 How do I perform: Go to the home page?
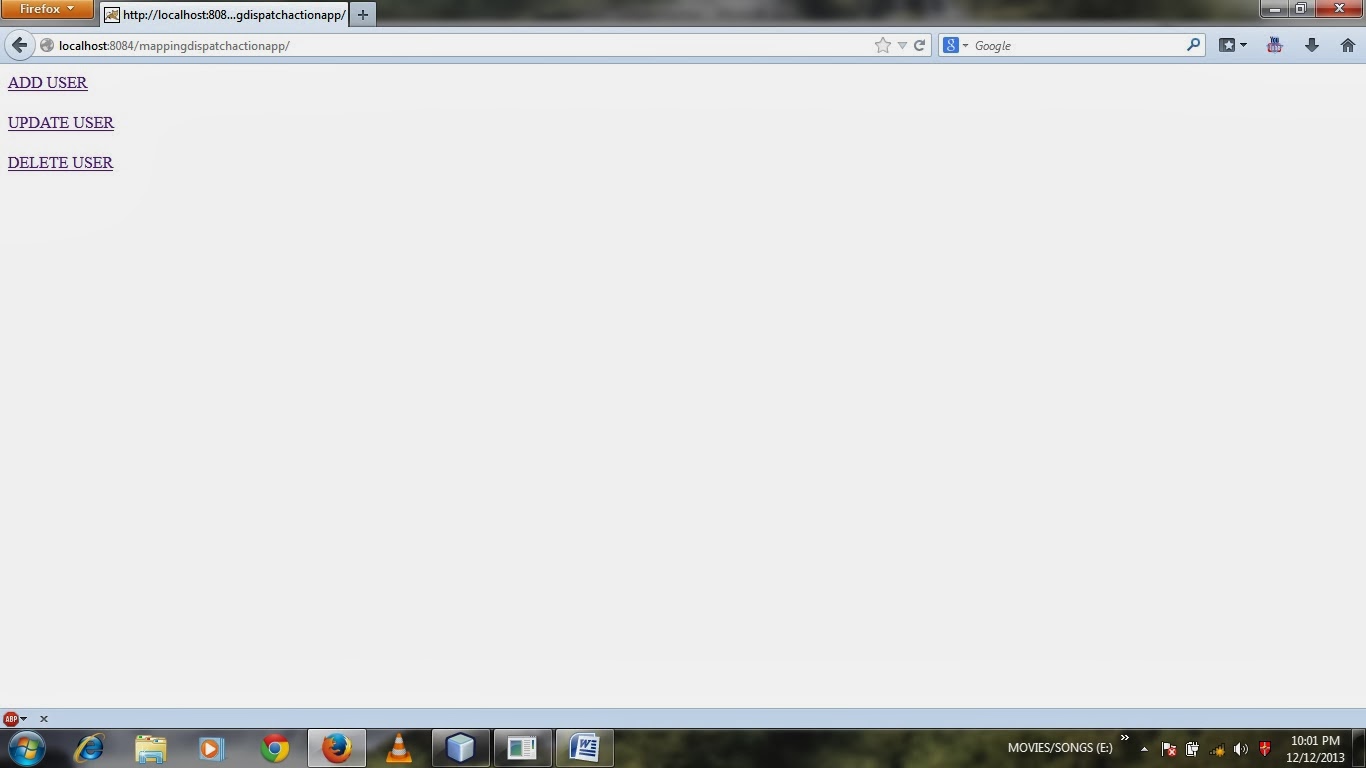(x=1347, y=45)
